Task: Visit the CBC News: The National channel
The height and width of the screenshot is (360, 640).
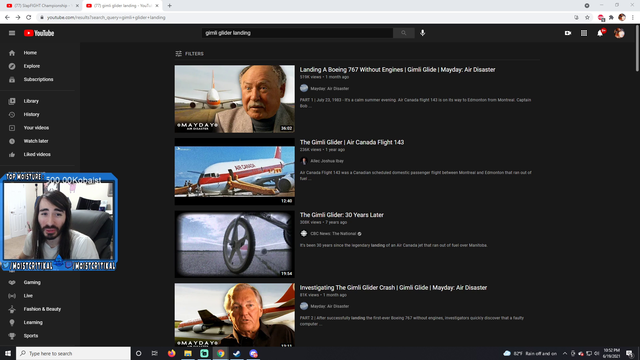Action: click(333, 233)
